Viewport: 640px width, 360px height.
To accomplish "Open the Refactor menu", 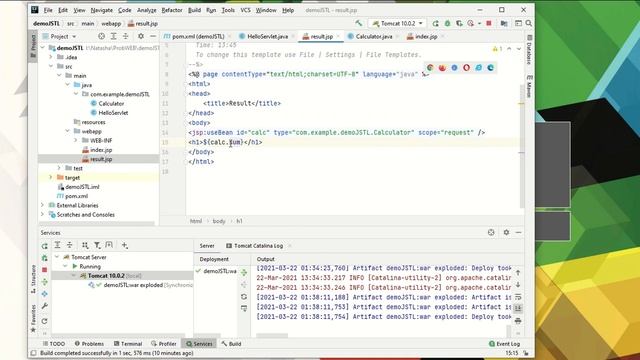I will [172, 10].
